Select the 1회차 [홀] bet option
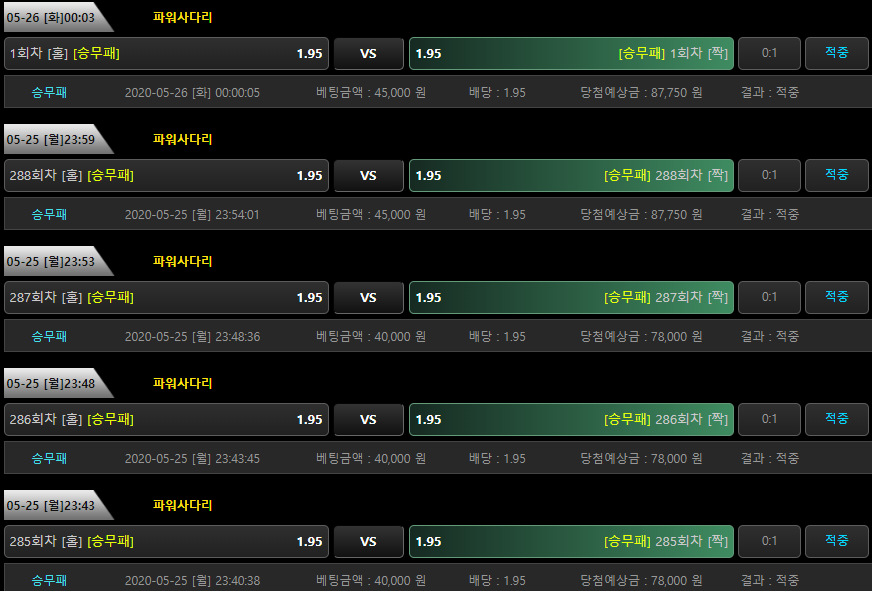872x591 pixels. (166, 53)
